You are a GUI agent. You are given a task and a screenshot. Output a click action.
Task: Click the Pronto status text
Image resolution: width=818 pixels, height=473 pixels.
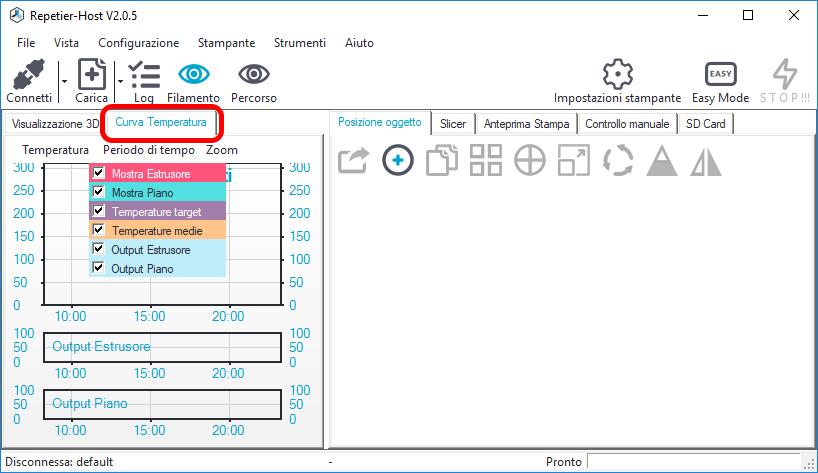563,462
